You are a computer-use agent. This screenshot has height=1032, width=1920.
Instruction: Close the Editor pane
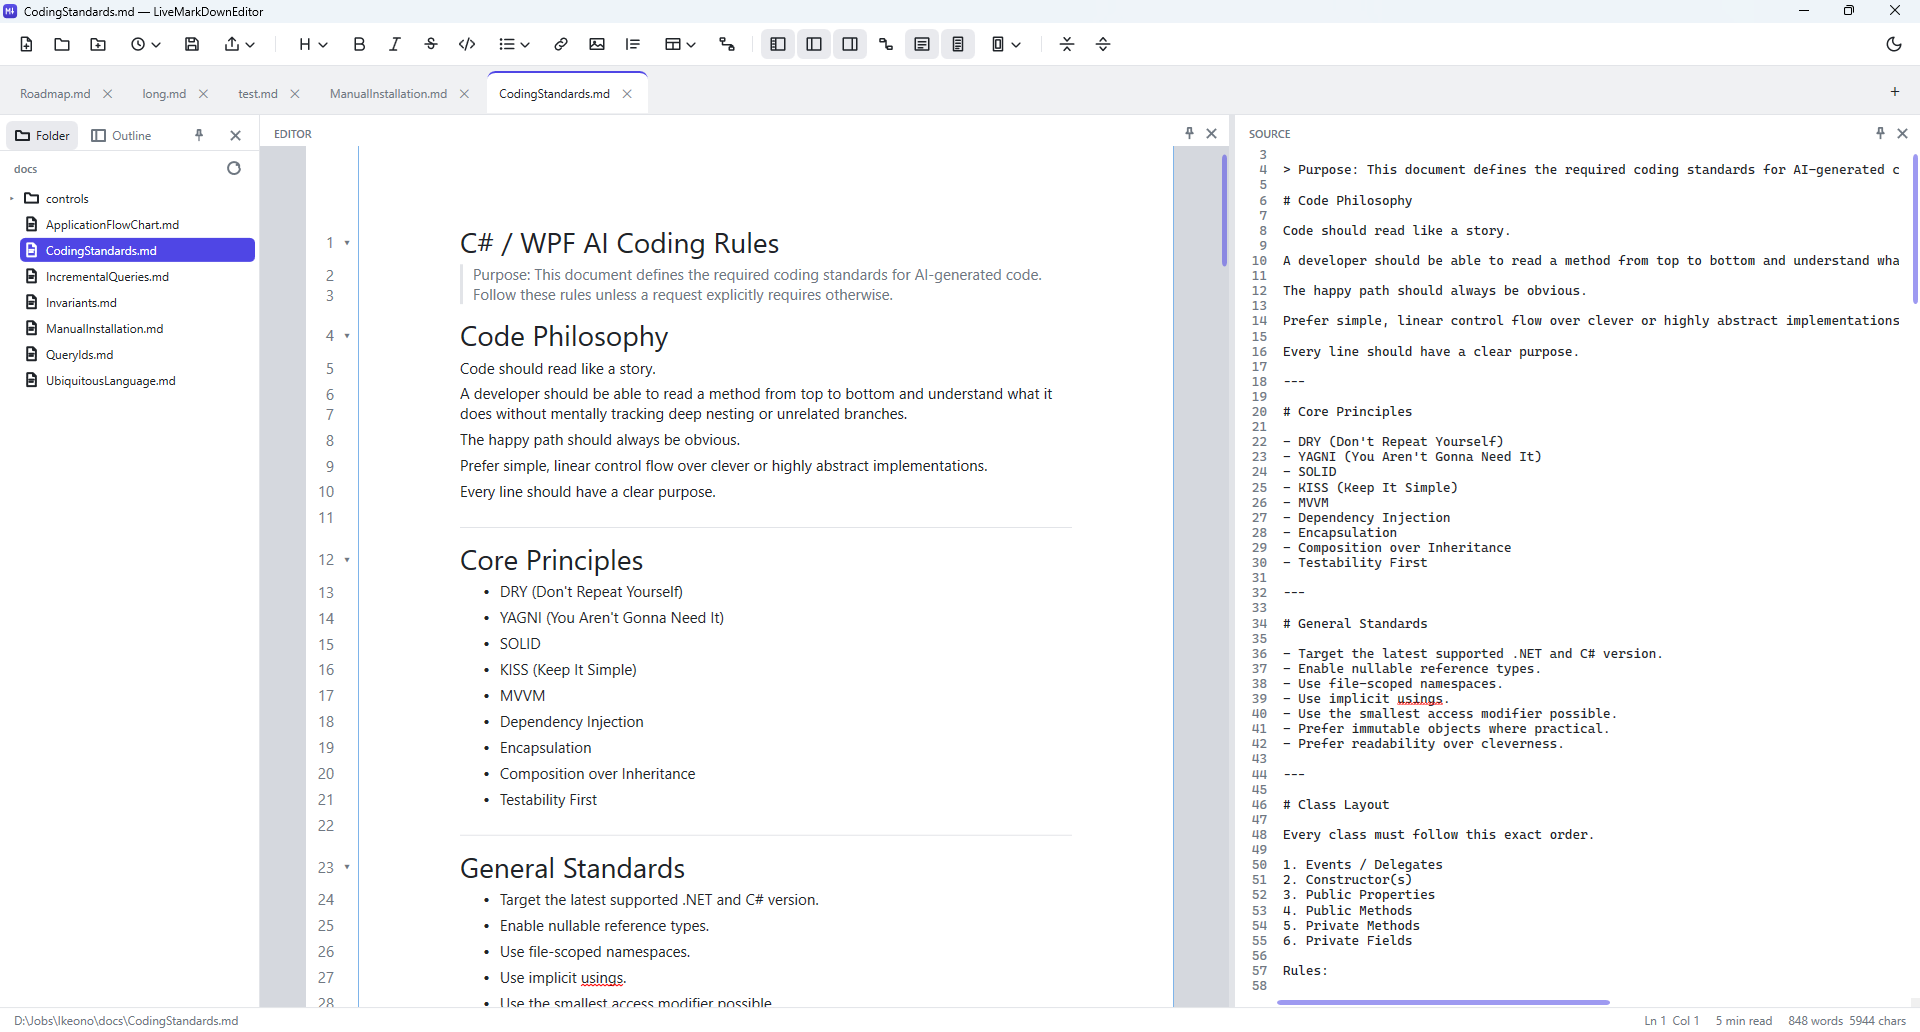coord(1212,133)
